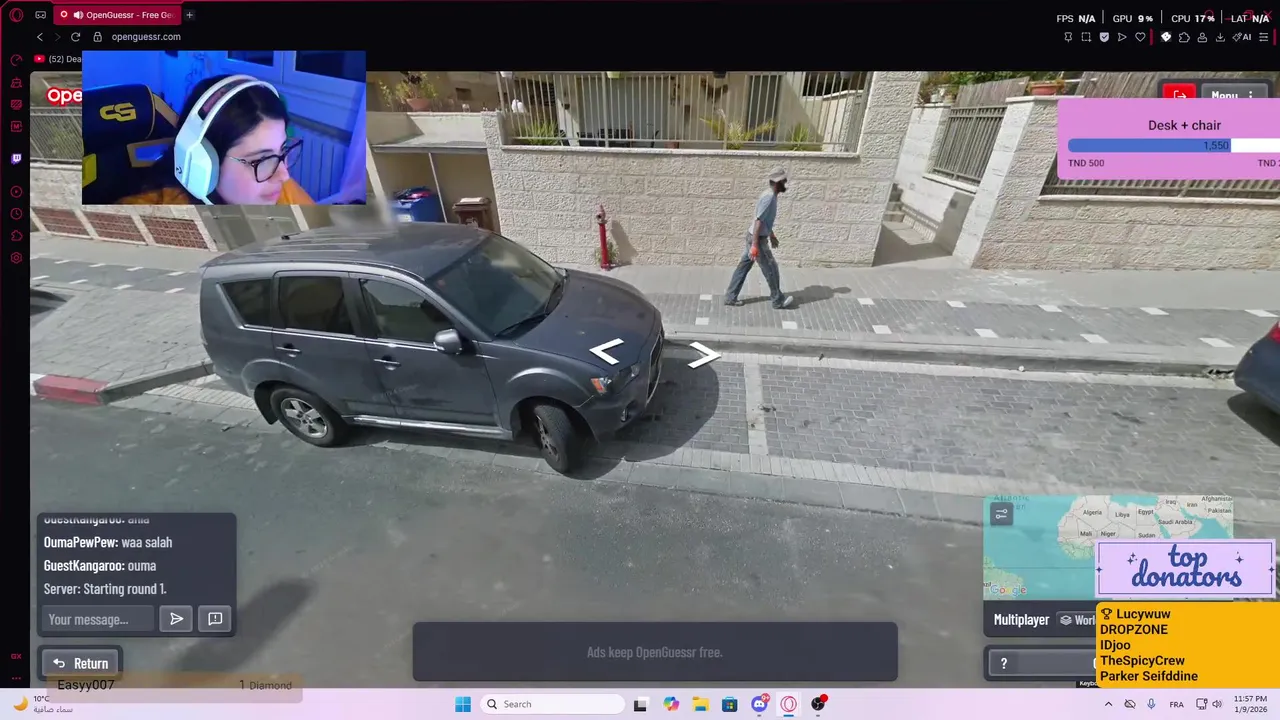The image size is (1280, 720).
Task: Open Twitch in the Opera sidebar
Action: pos(16,159)
